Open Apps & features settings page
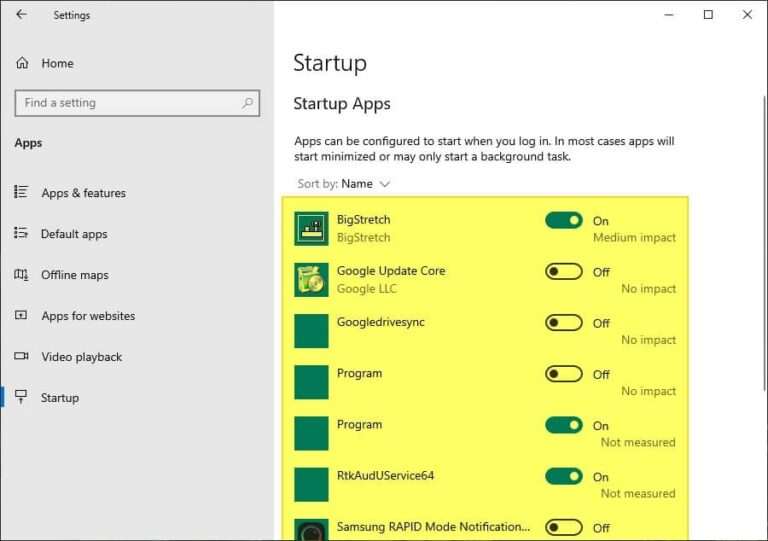The image size is (768, 541). (83, 193)
